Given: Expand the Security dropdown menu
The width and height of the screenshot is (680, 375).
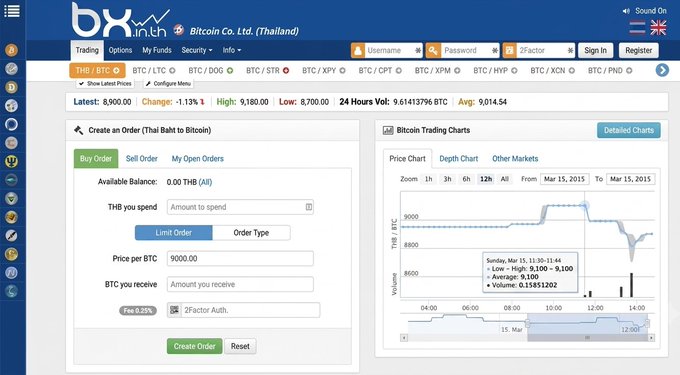Looking at the screenshot, I should (x=197, y=50).
